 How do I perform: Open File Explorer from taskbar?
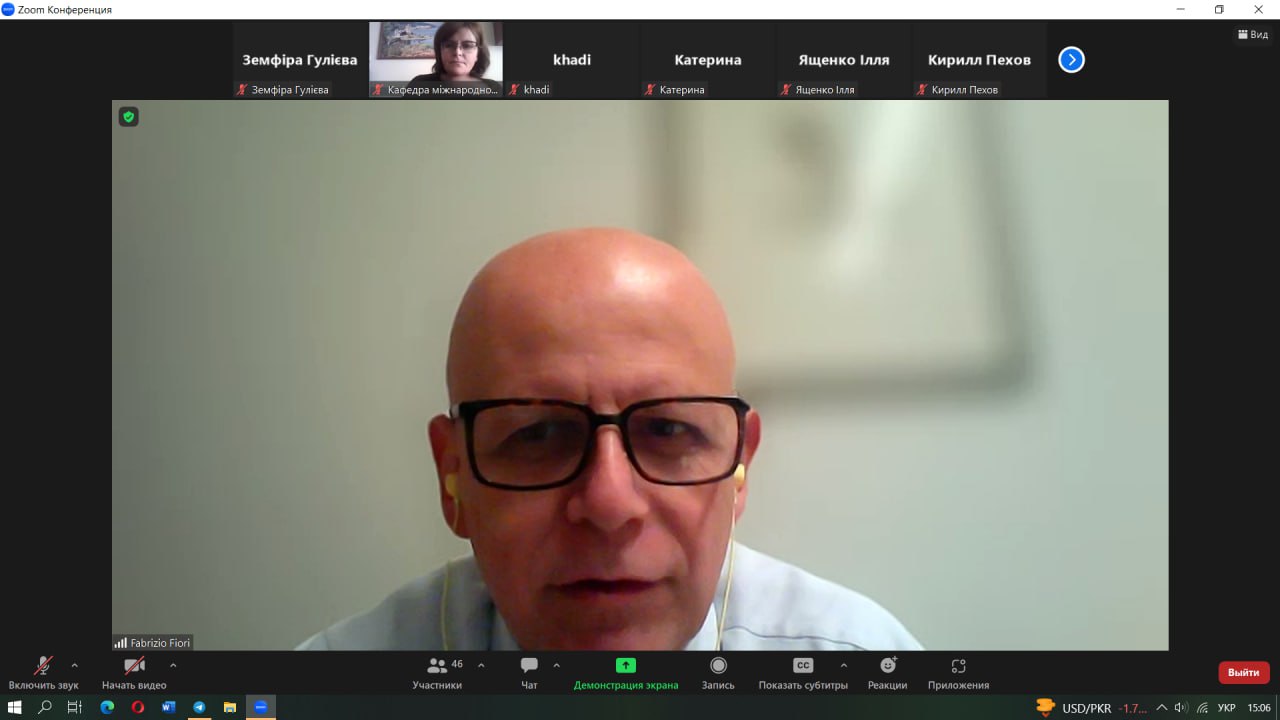pos(229,707)
